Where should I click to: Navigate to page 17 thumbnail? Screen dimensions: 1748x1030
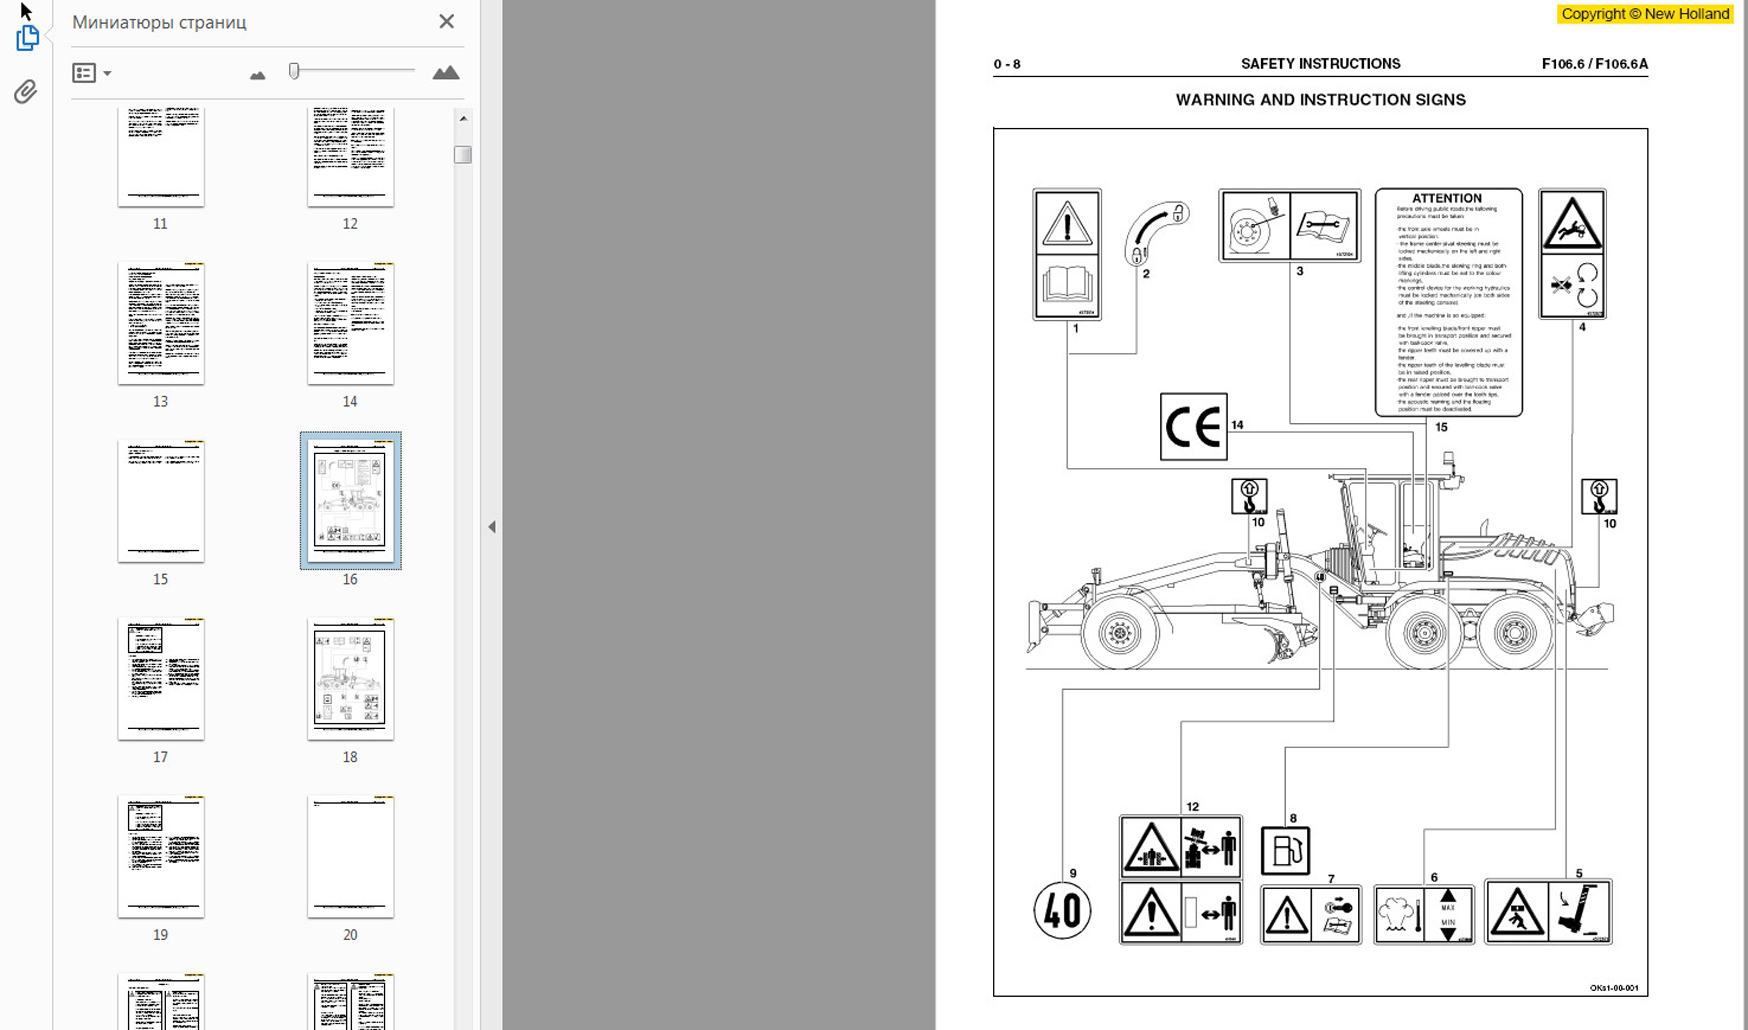pyautogui.click(x=161, y=679)
